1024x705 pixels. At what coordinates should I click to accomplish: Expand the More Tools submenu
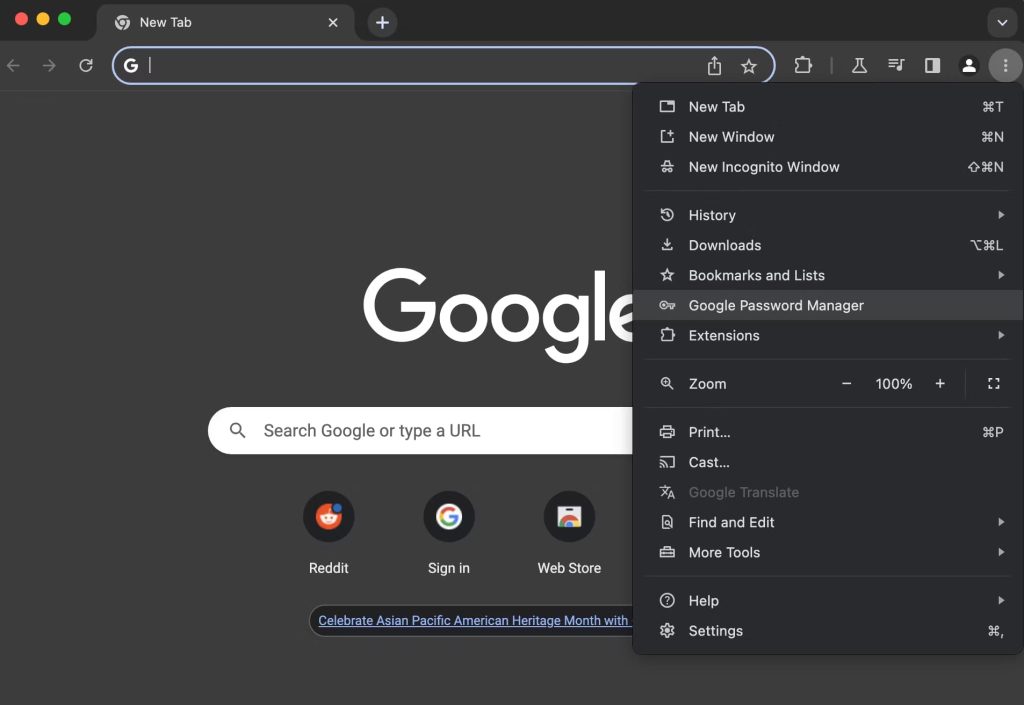(1001, 552)
